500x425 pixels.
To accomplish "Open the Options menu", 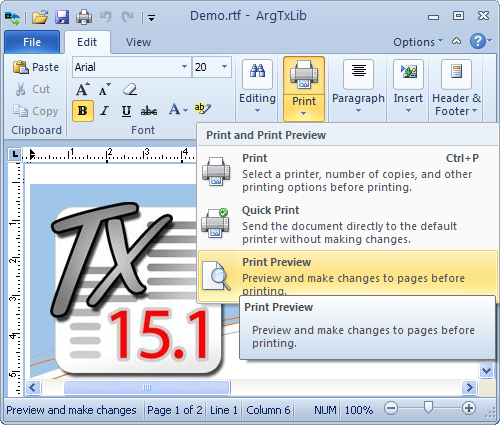I will tap(418, 42).
